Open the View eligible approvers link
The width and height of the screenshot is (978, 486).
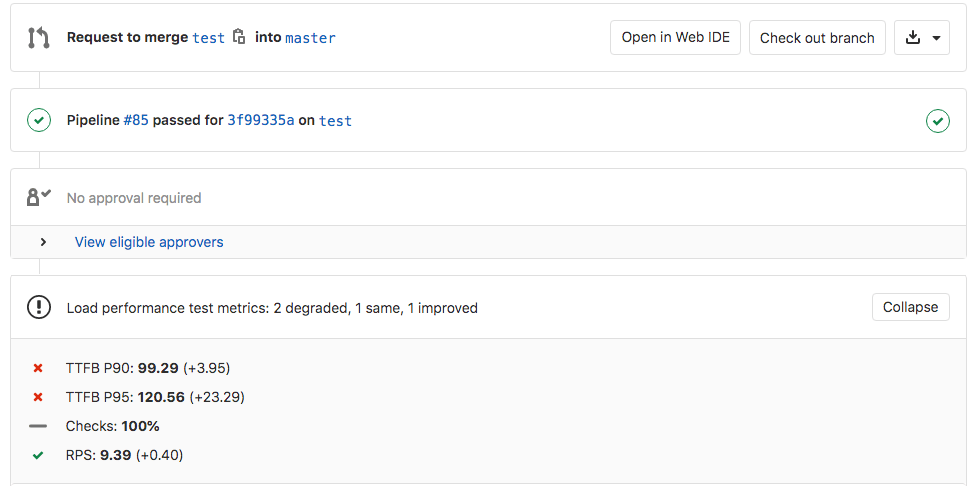tap(149, 242)
